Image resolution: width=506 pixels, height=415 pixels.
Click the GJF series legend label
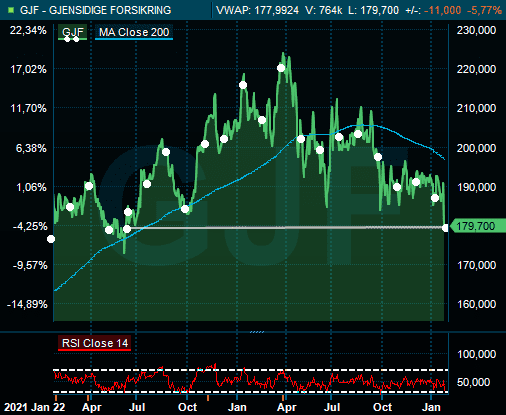click(73, 32)
